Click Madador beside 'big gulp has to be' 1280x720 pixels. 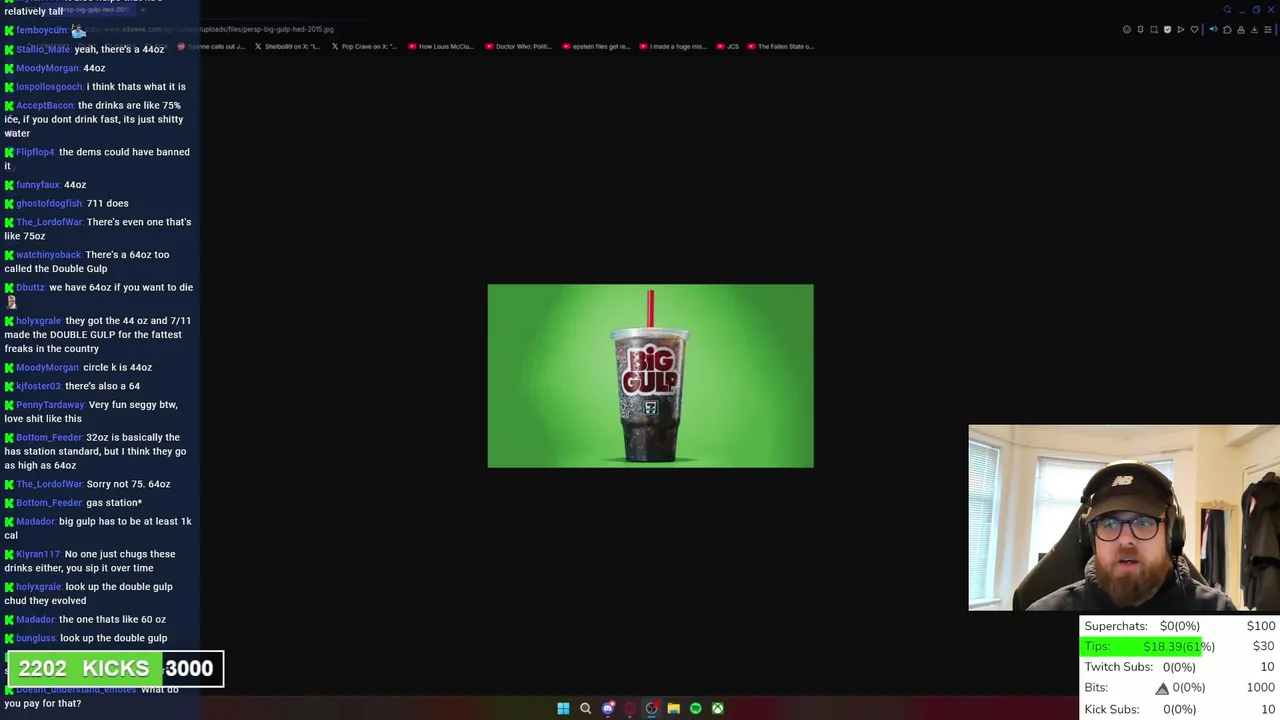(x=36, y=521)
